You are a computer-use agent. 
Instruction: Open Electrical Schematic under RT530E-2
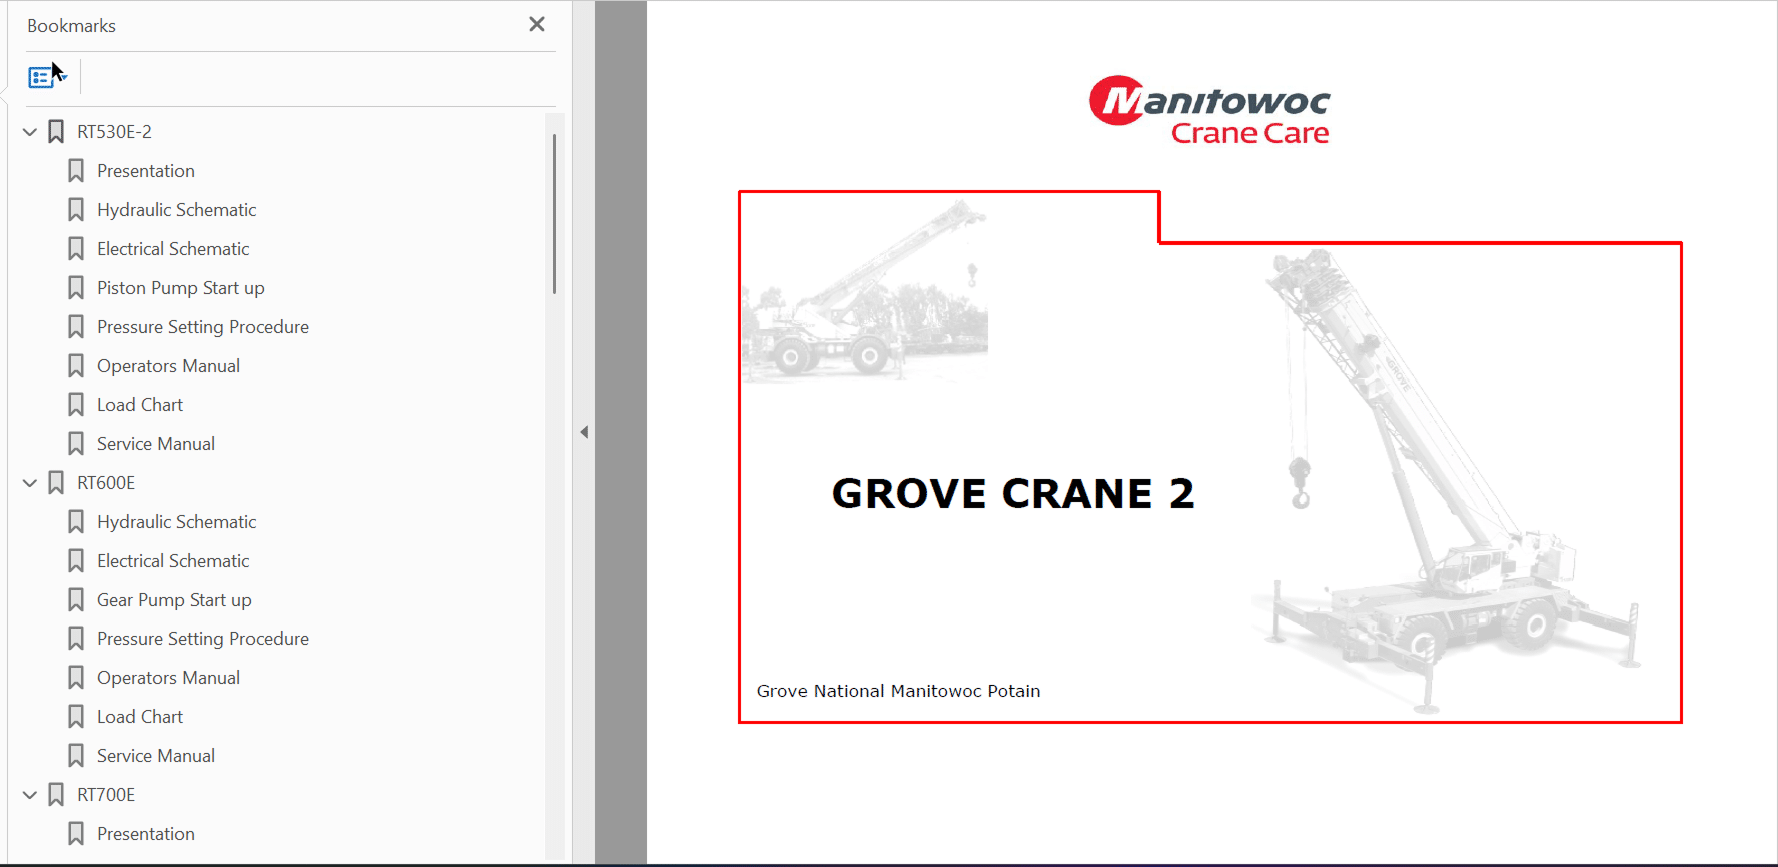tap(173, 249)
